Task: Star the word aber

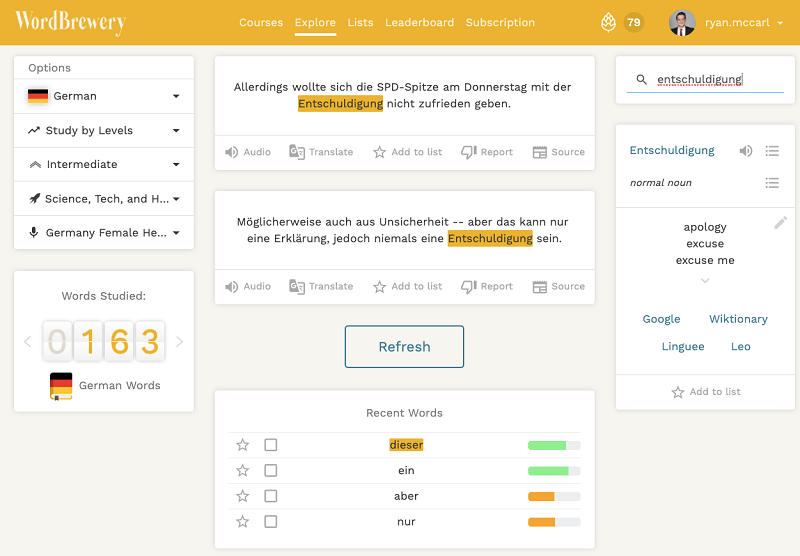Action: [x=242, y=496]
